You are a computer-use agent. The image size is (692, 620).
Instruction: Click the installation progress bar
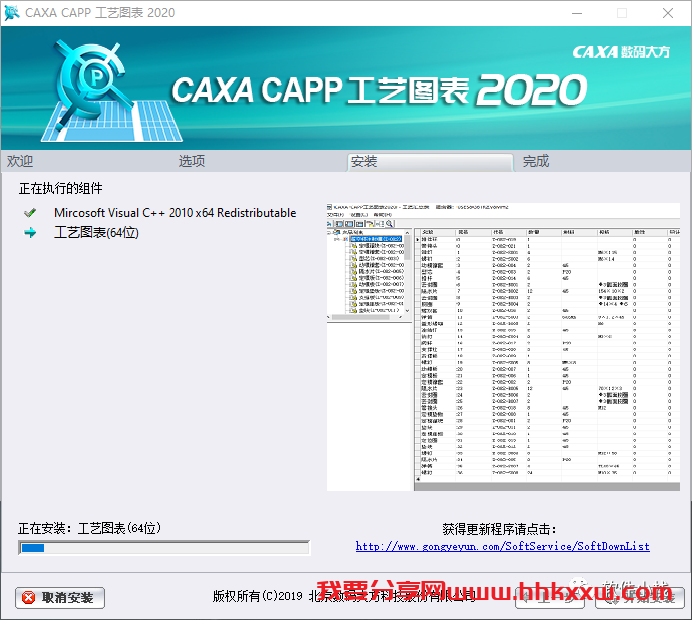click(x=164, y=548)
